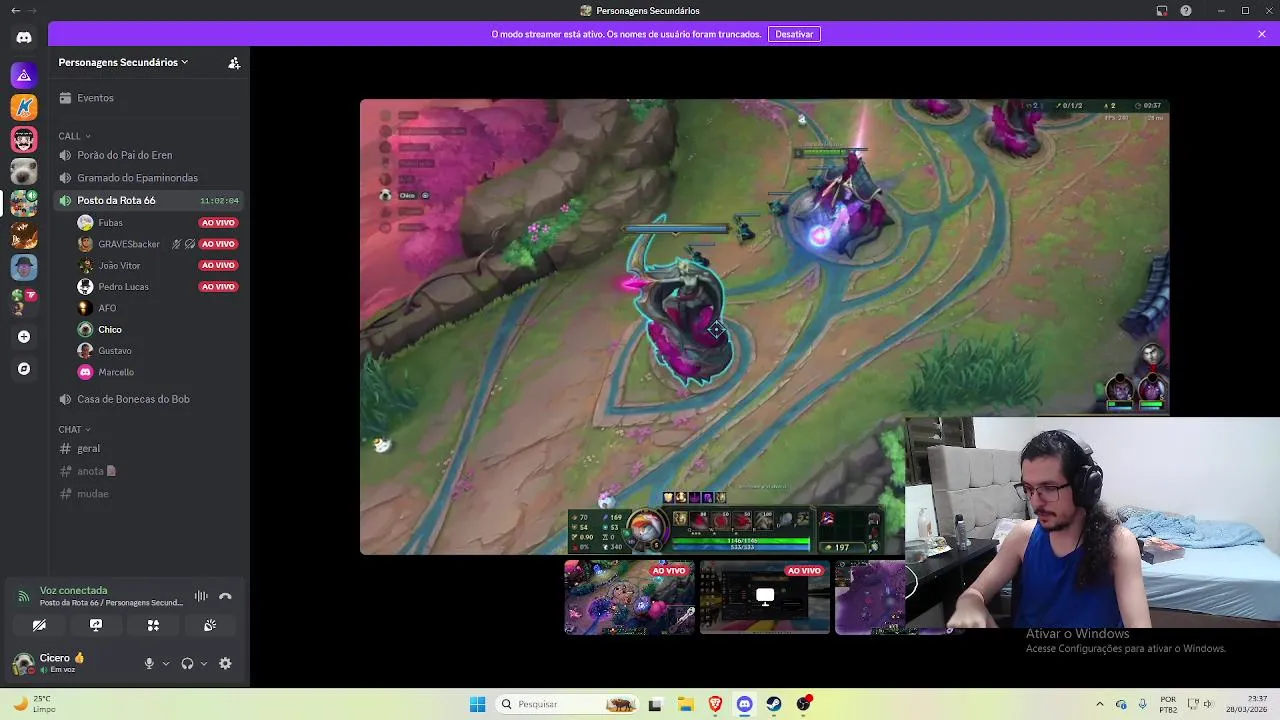Screen dimensions: 1280x720
Task: Watch Pedro Lucas's AO VIVO stream badge
Action: tap(218, 287)
